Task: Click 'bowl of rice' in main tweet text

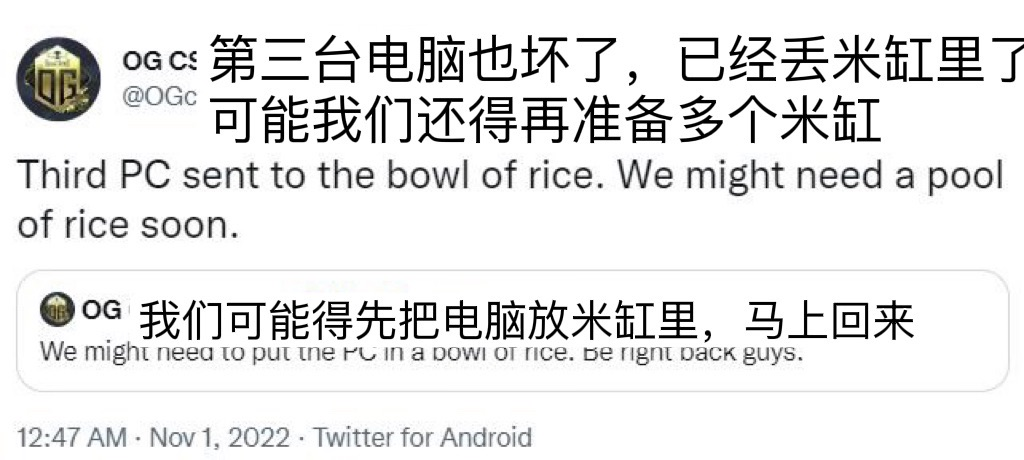Action: tap(494, 175)
